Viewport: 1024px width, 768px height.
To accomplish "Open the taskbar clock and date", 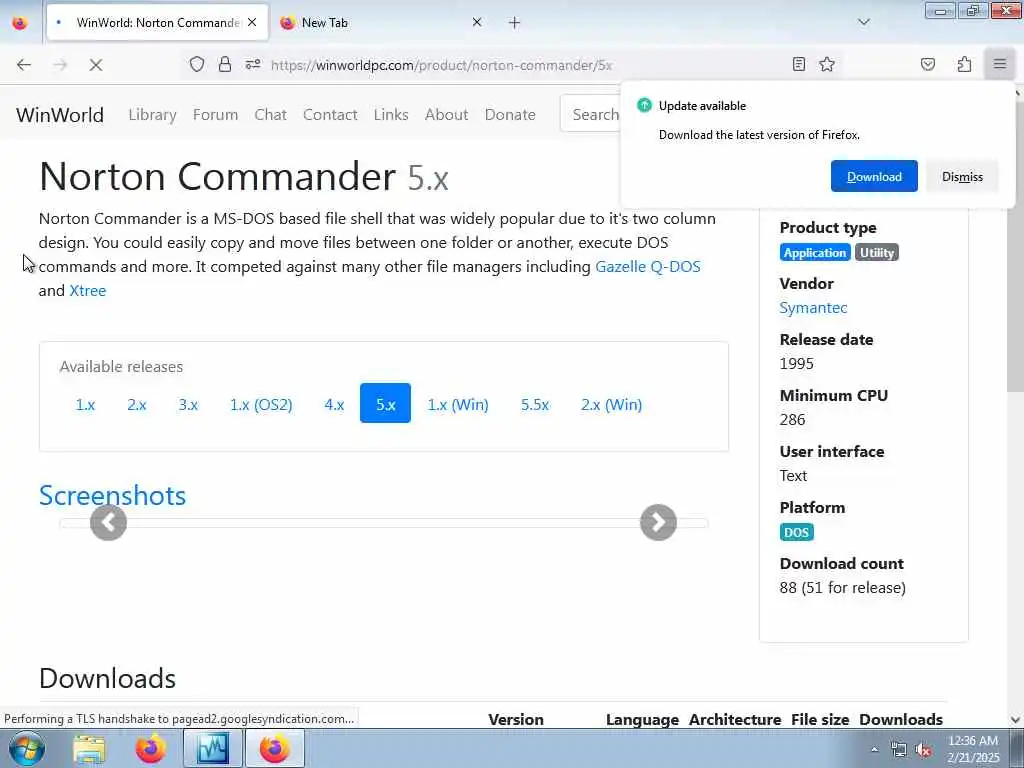I will (x=973, y=749).
